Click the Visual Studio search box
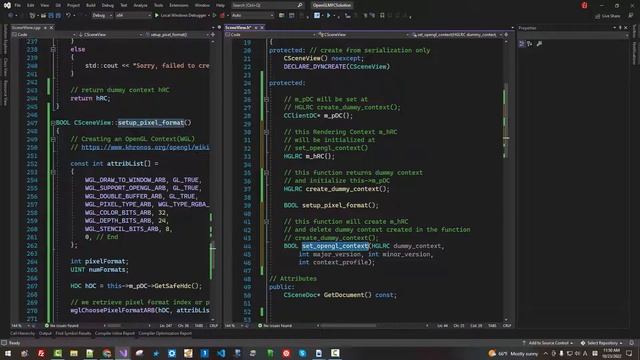Screen dimensions: 640x360 (267, 5)
